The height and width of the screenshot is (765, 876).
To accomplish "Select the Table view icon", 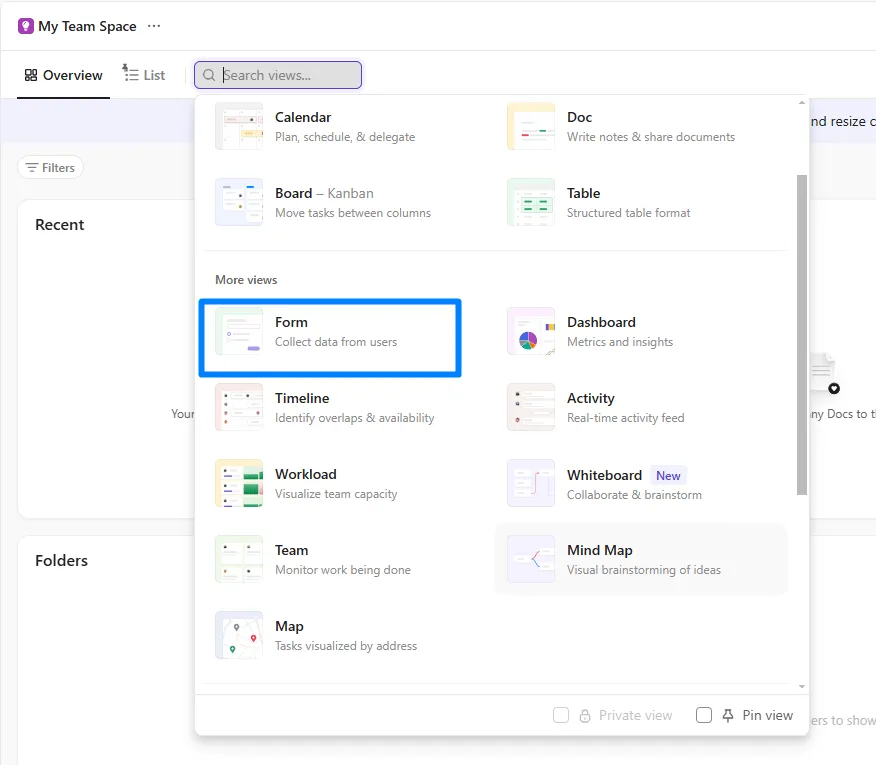I will pyautogui.click(x=531, y=202).
